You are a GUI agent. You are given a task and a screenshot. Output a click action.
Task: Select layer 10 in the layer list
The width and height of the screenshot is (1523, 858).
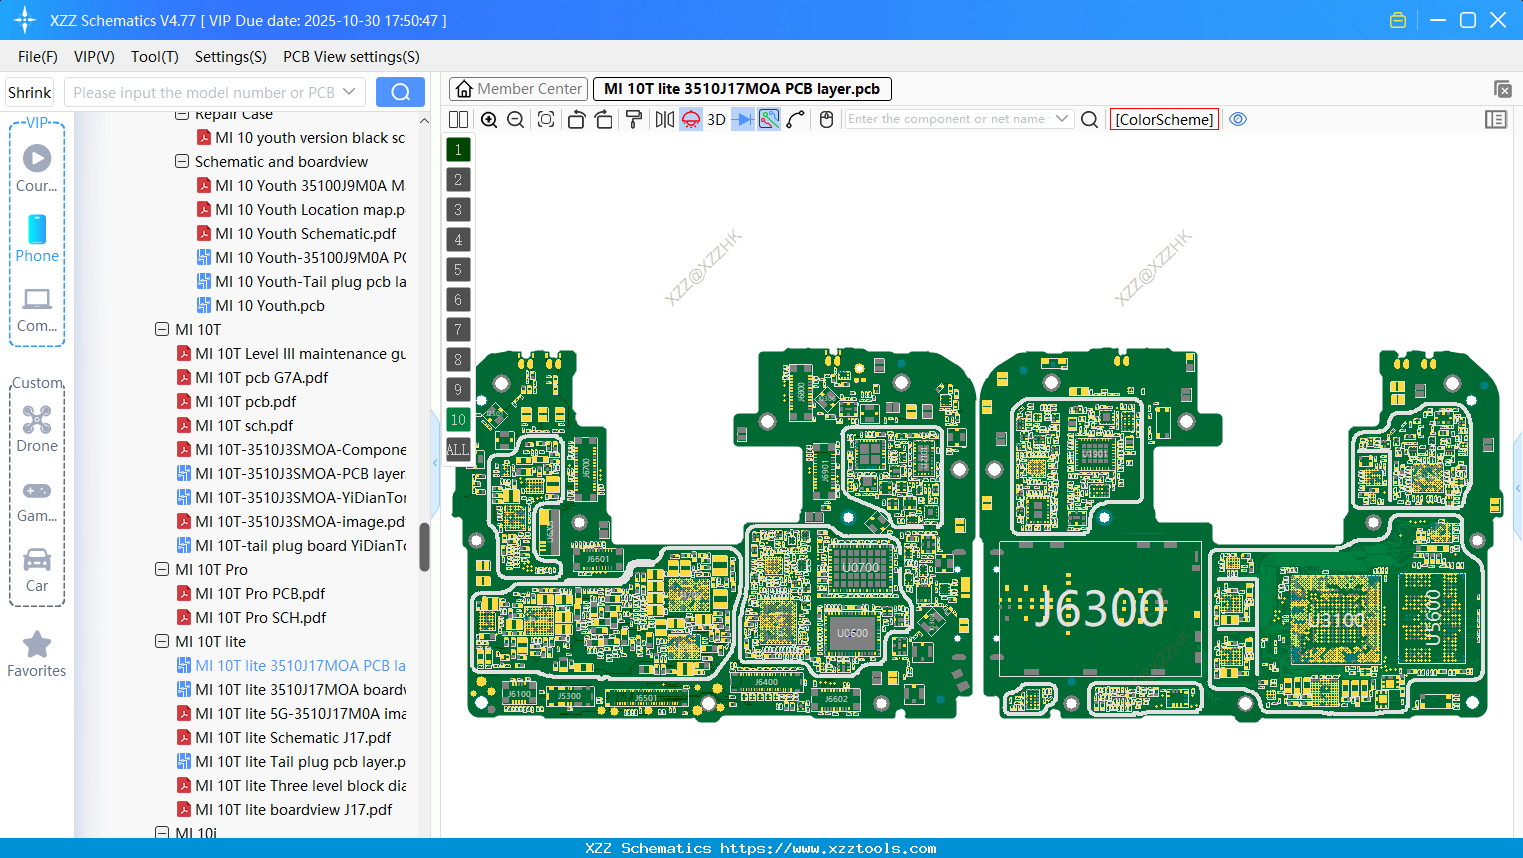pos(458,419)
